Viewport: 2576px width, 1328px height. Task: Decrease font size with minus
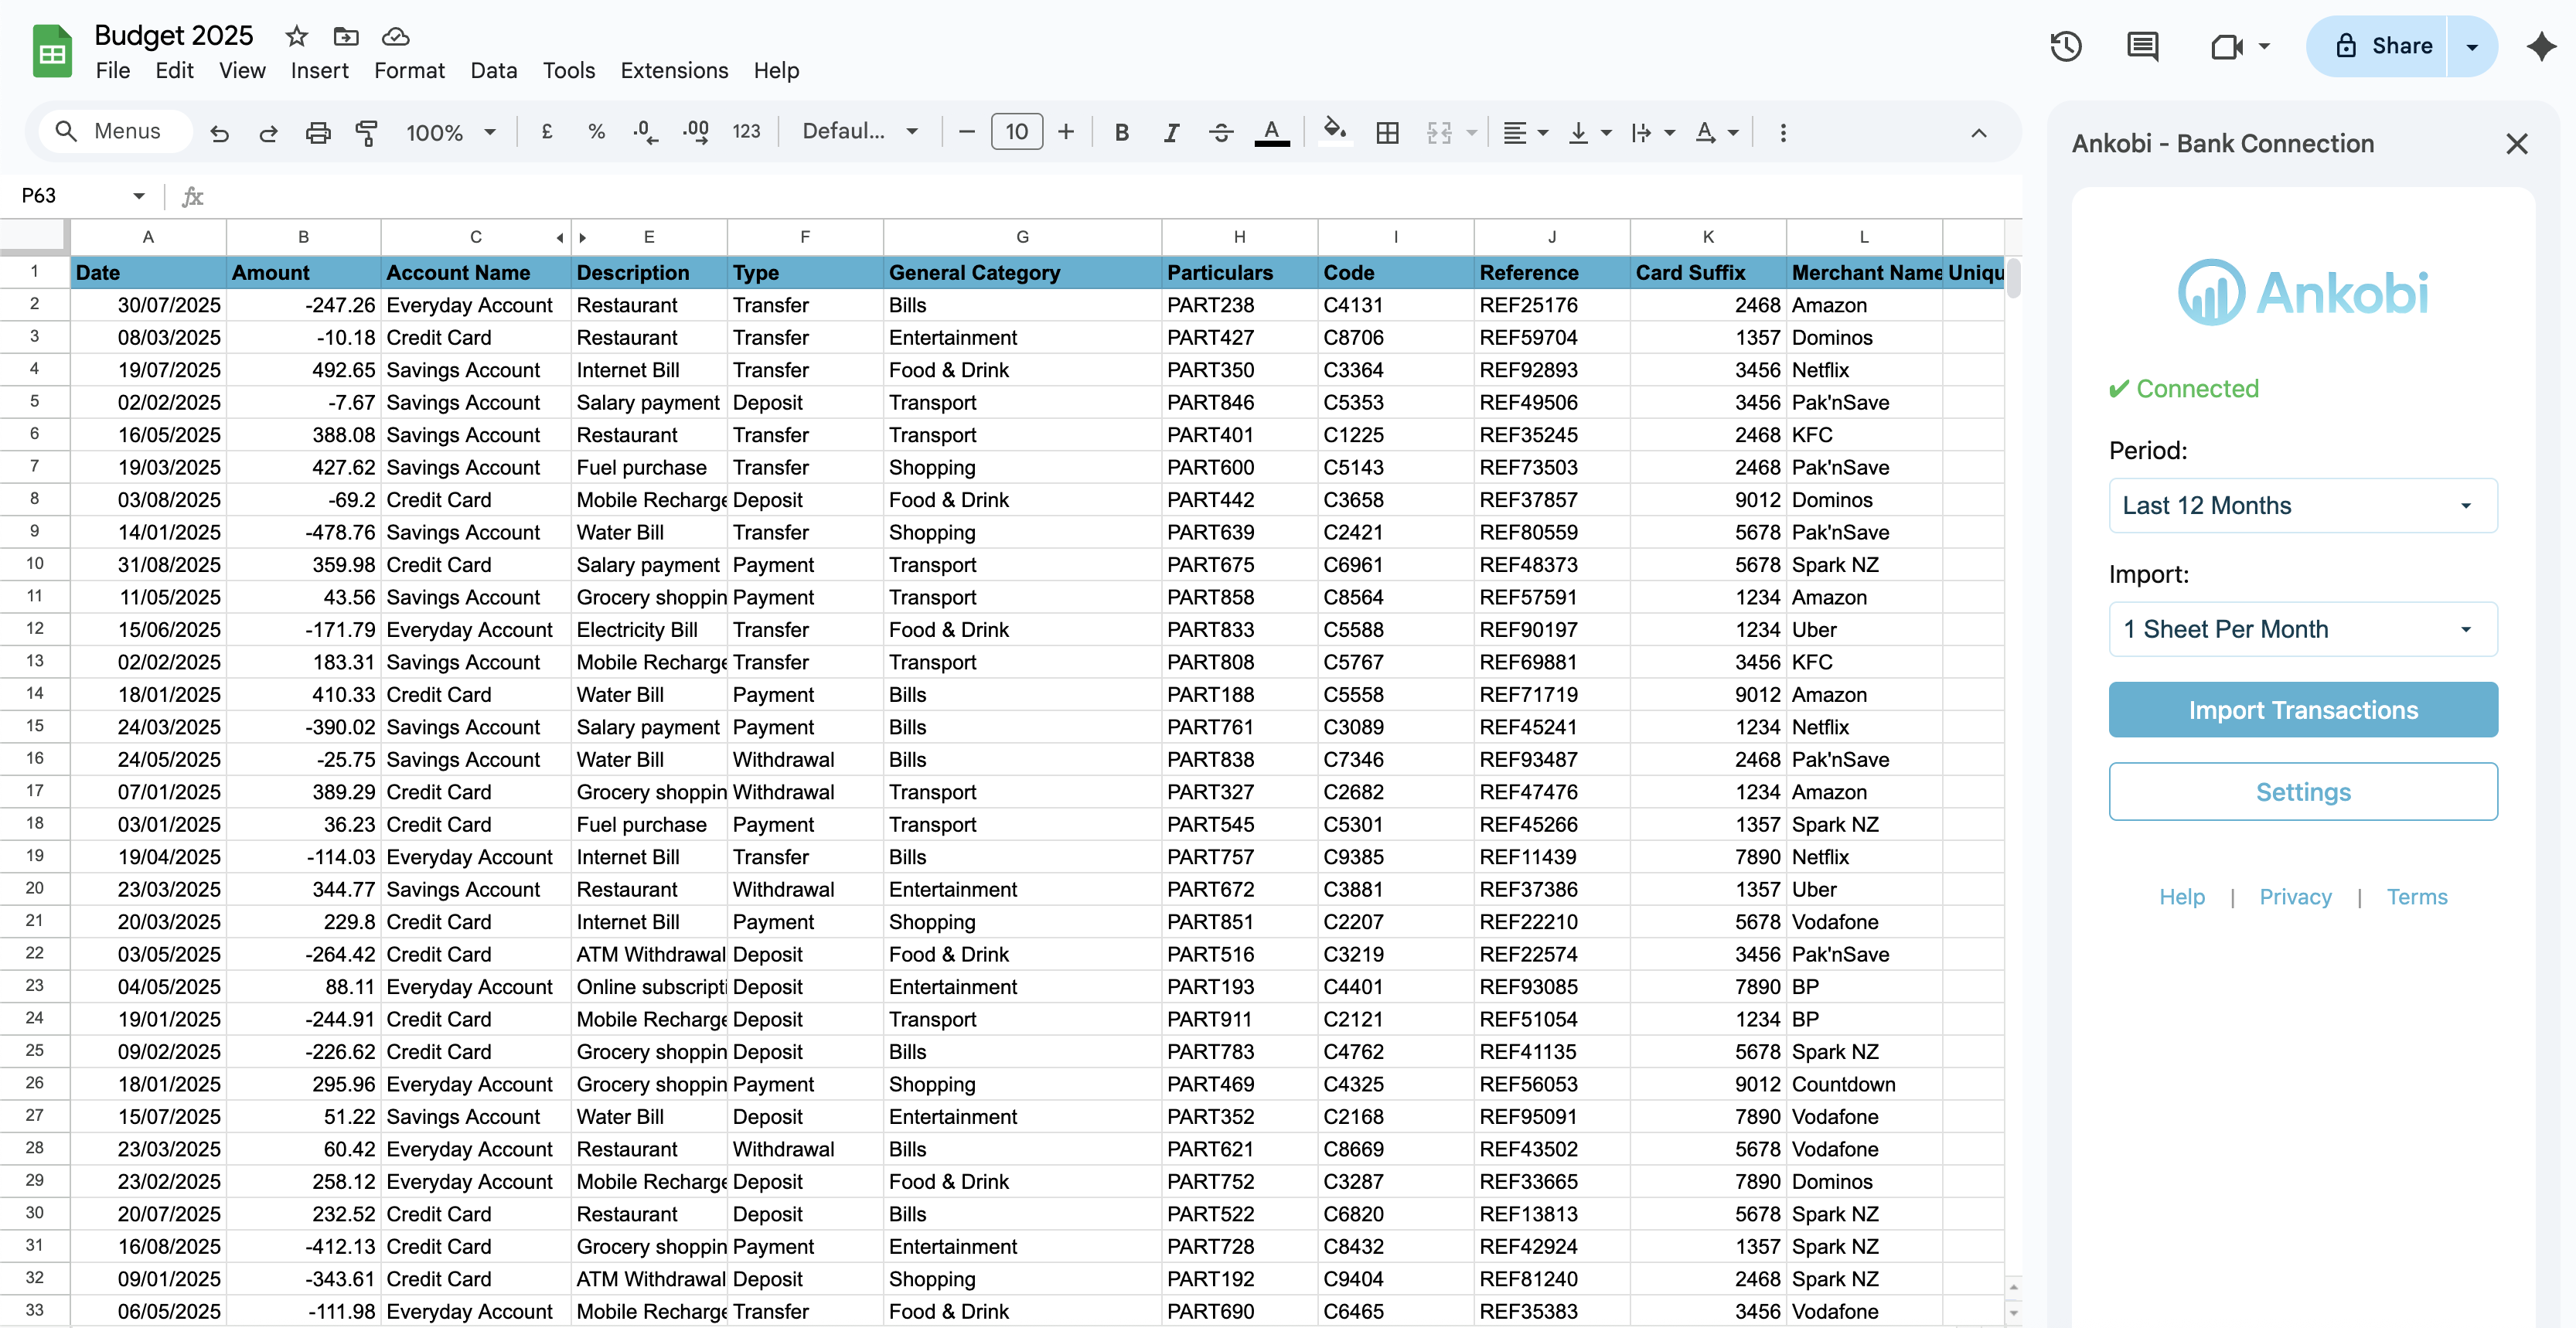click(x=966, y=131)
